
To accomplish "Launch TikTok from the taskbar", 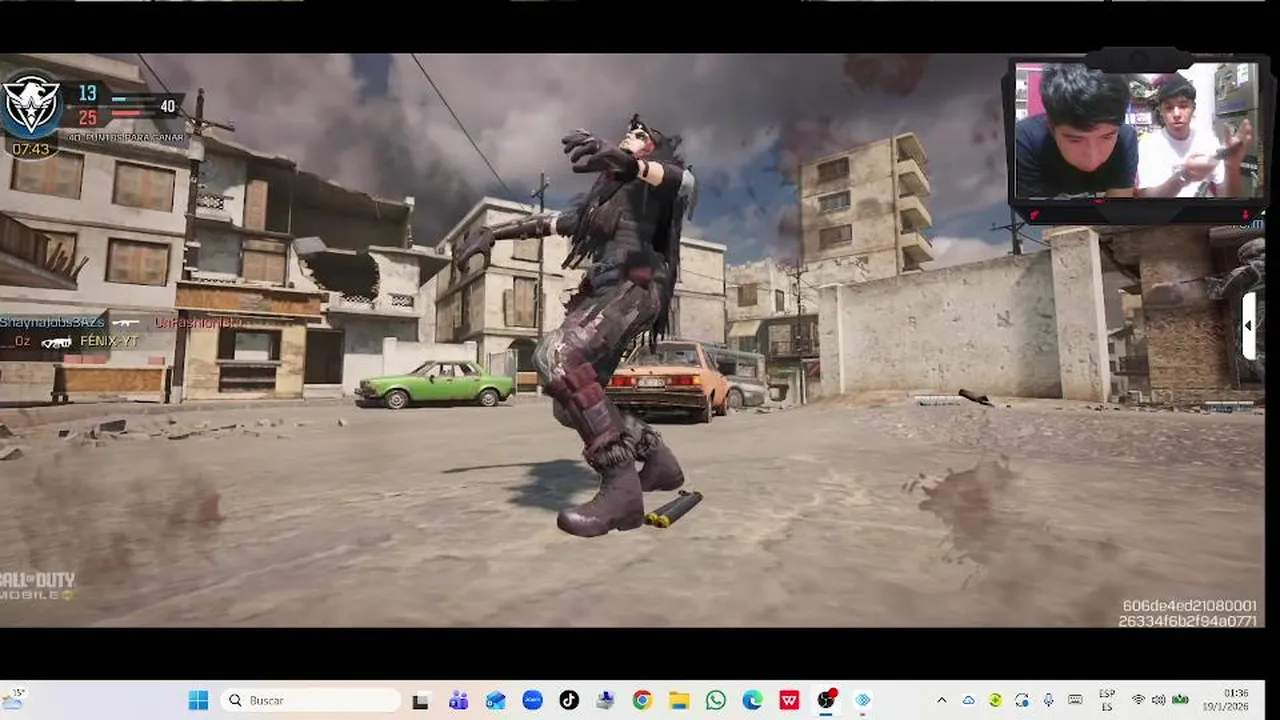I will click(x=568, y=700).
